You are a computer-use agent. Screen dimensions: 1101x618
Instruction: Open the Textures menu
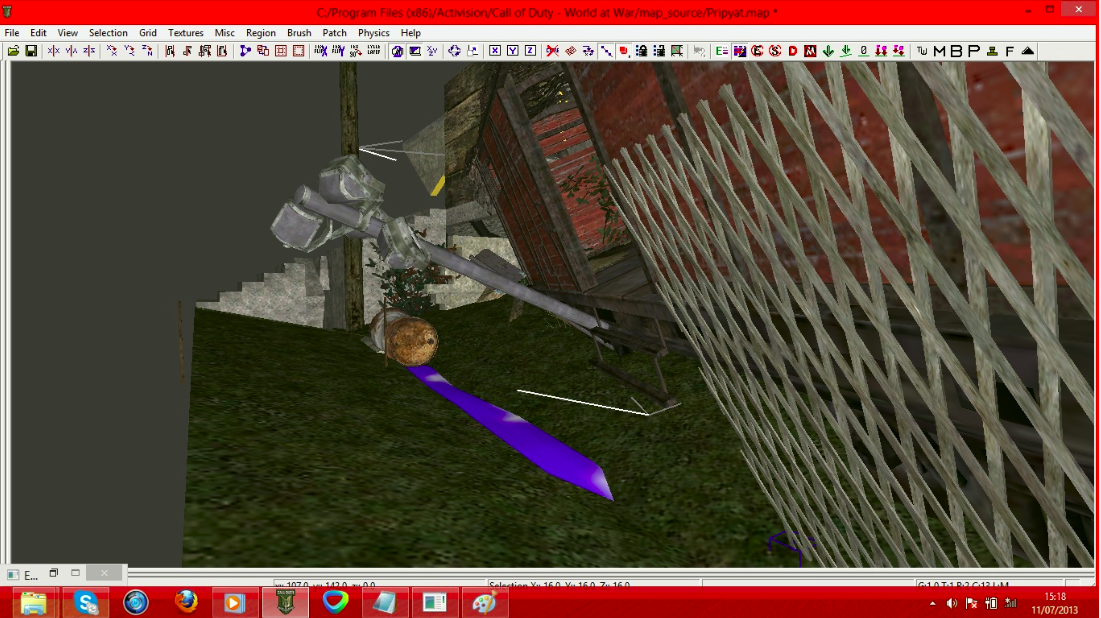pyautogui.click(x=185, y=33)
